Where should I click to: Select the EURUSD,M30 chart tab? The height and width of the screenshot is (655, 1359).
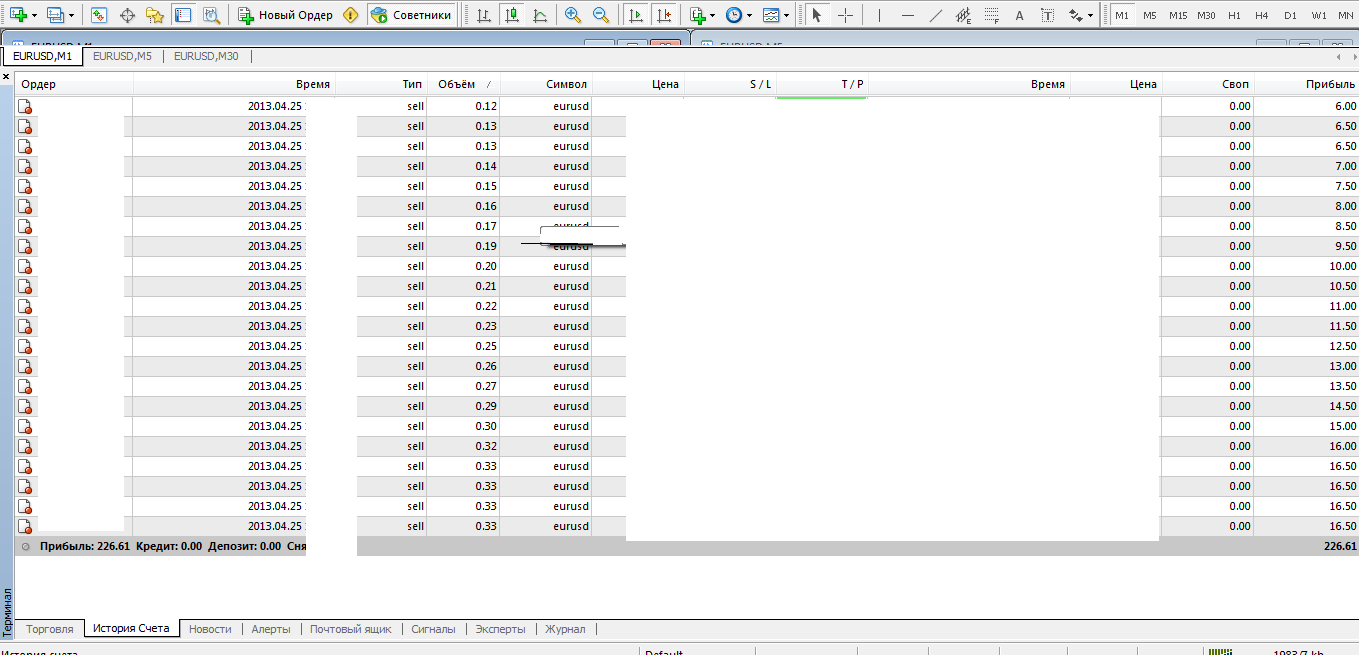(206, 57)
